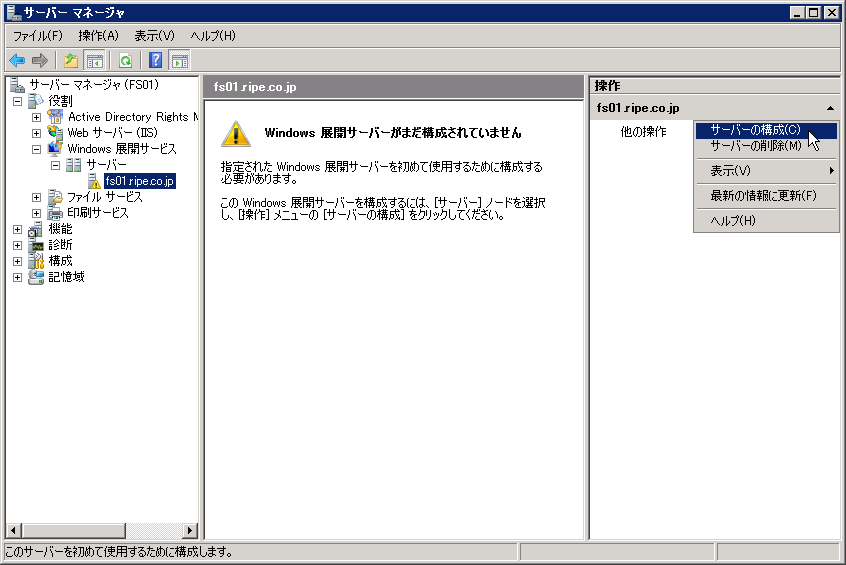Expand the 機能 node
This screenshot has height=565, width=846.
[x=17, y=229]
